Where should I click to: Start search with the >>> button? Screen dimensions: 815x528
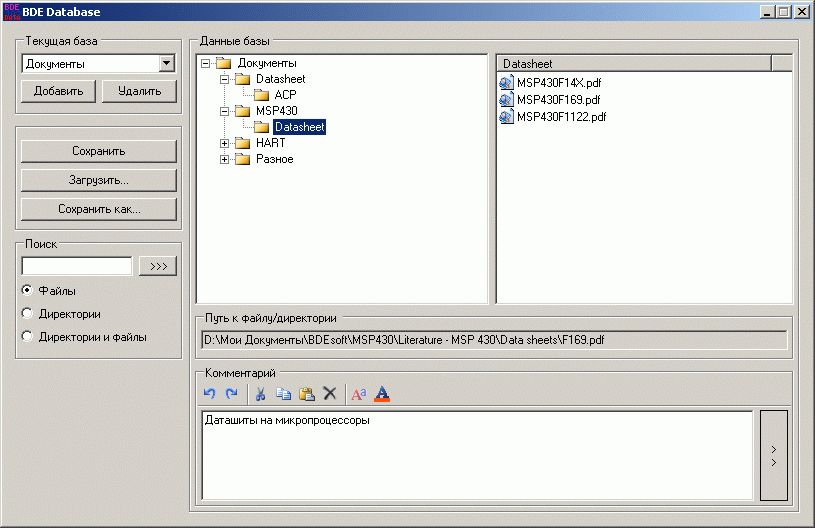pos(158,266)
